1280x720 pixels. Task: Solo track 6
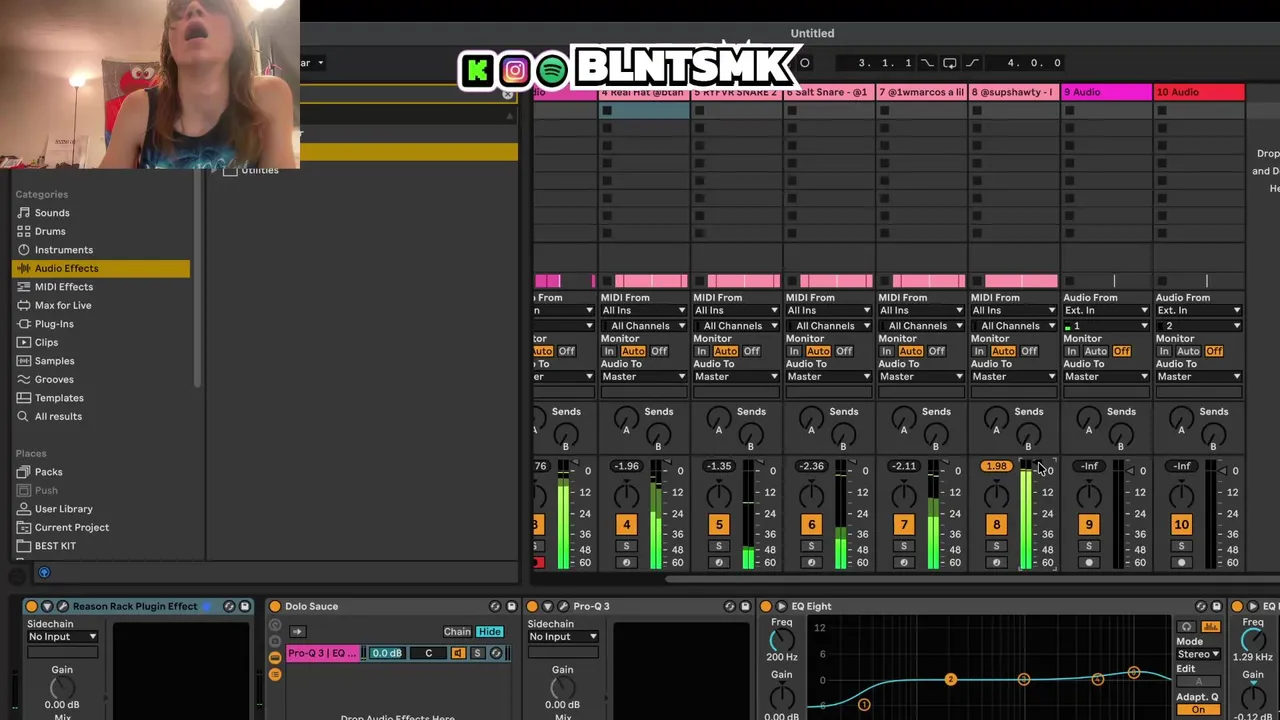pos(811,546)
